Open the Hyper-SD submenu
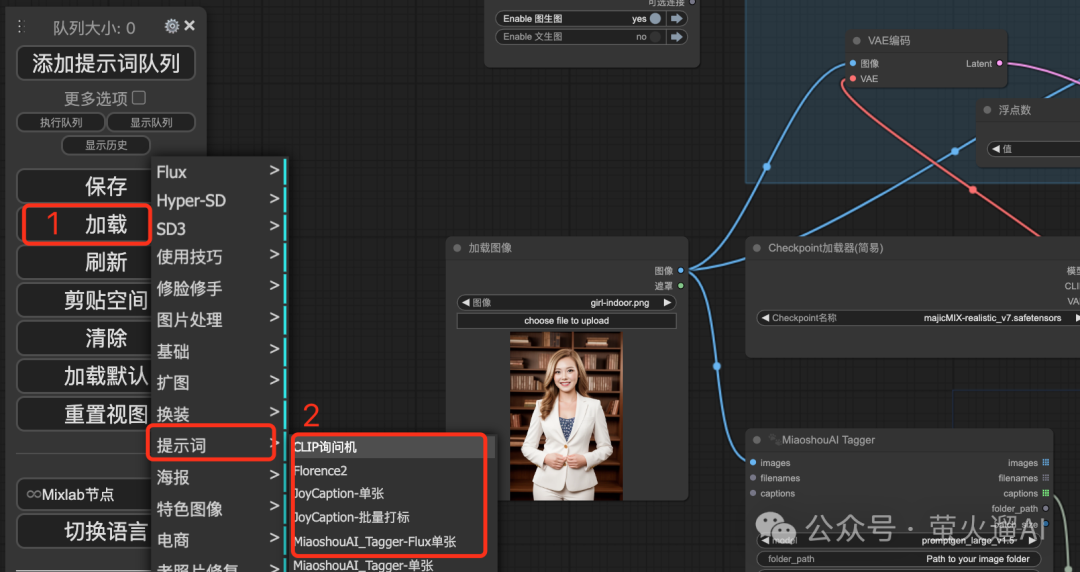This screenshot has height=572, width=1080. (x=218, y=200)
